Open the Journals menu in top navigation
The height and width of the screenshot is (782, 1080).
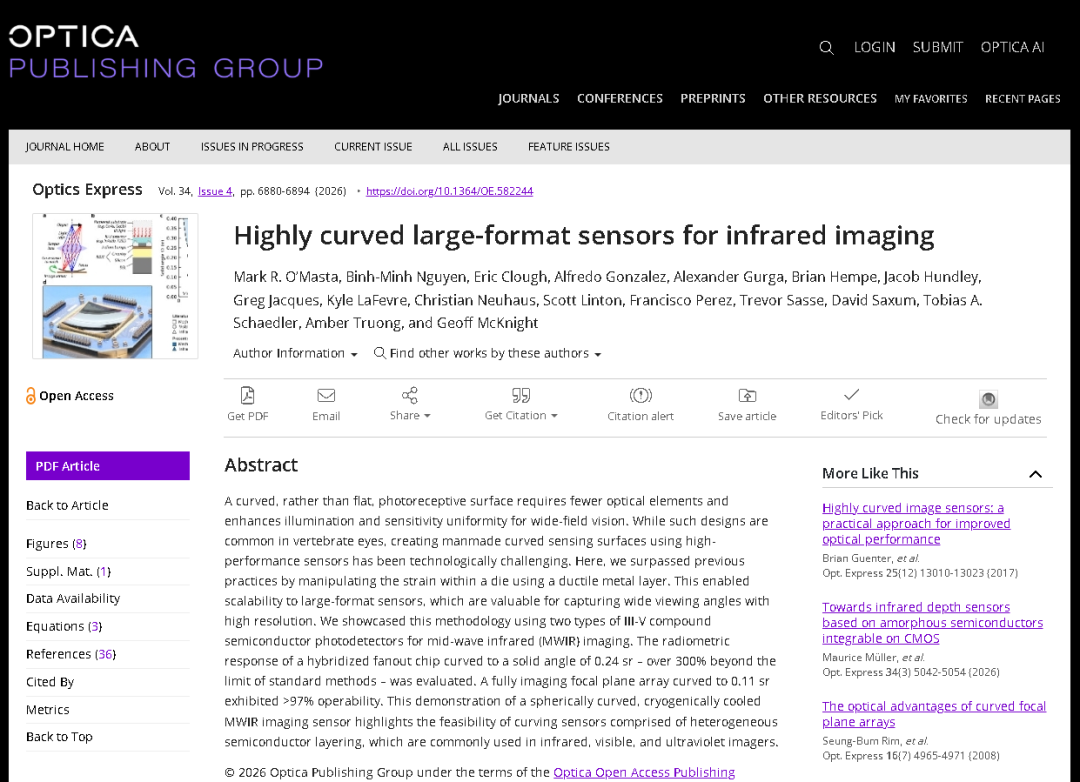pyautogui.click(x=528, y=98)
